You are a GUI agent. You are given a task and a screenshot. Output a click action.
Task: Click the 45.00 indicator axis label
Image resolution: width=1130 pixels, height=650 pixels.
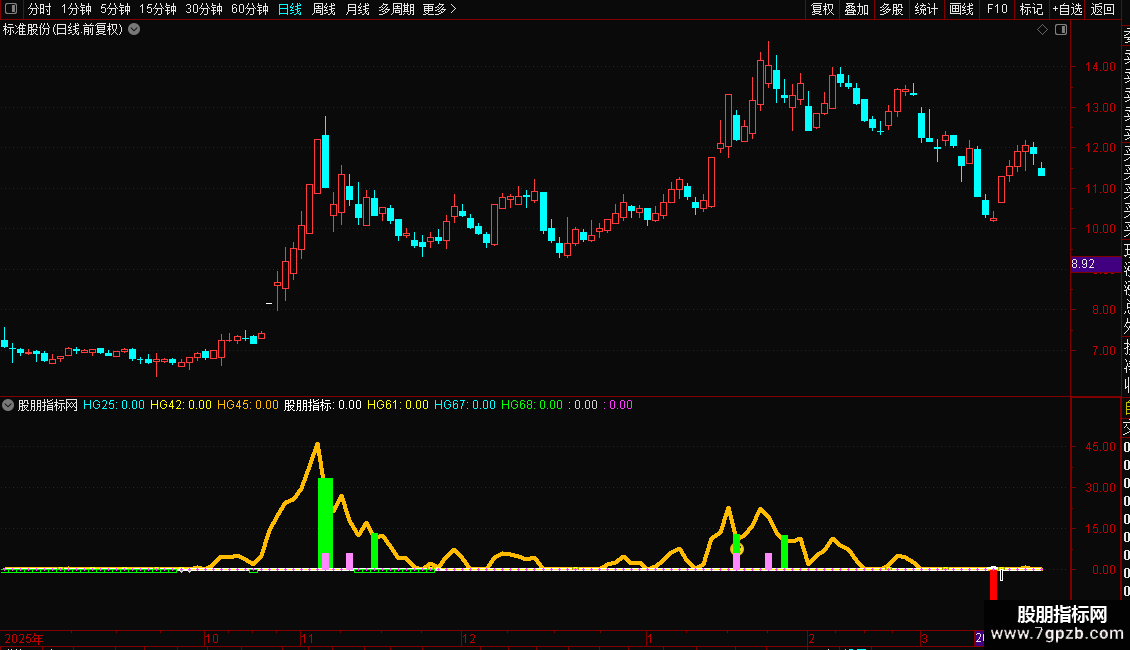coord(1100,447)
